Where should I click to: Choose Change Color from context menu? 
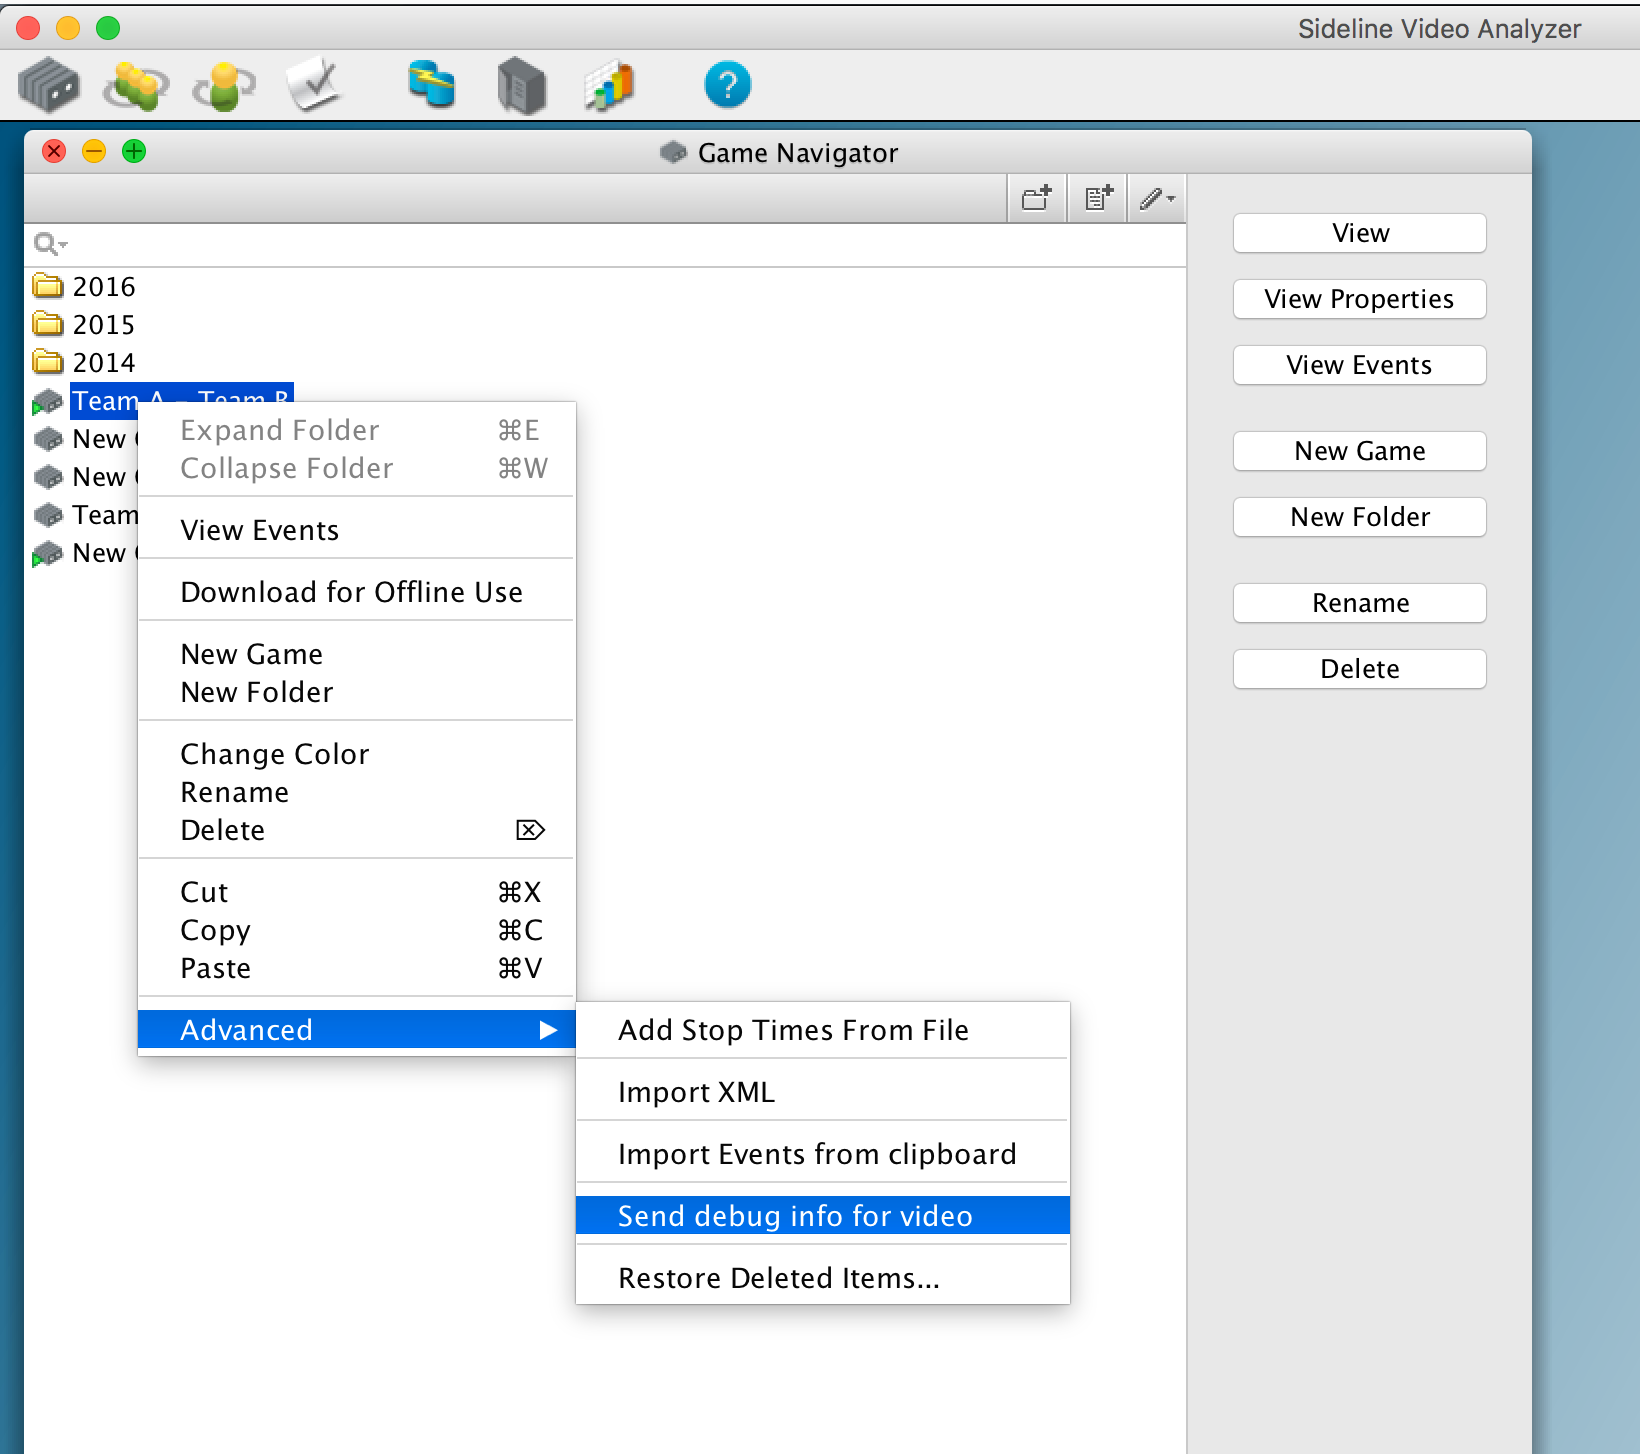point(356,754)
